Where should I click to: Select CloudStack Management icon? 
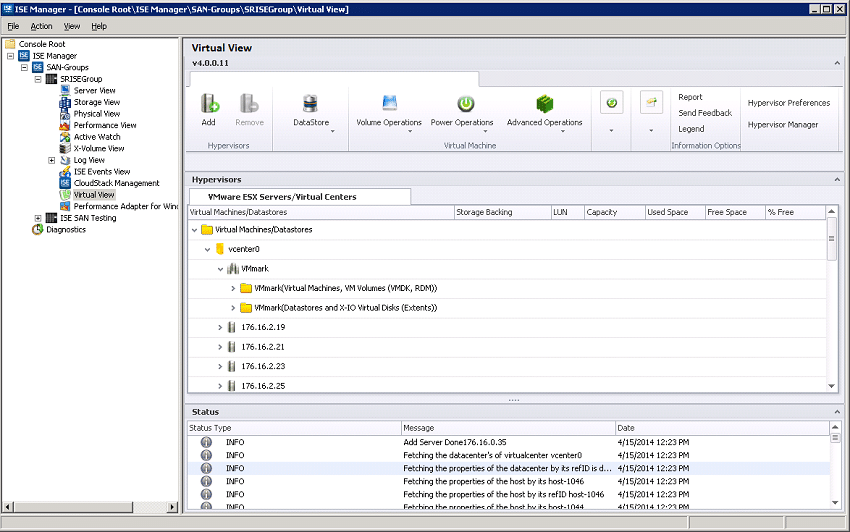pyautogui.click(x=65, y=183)
